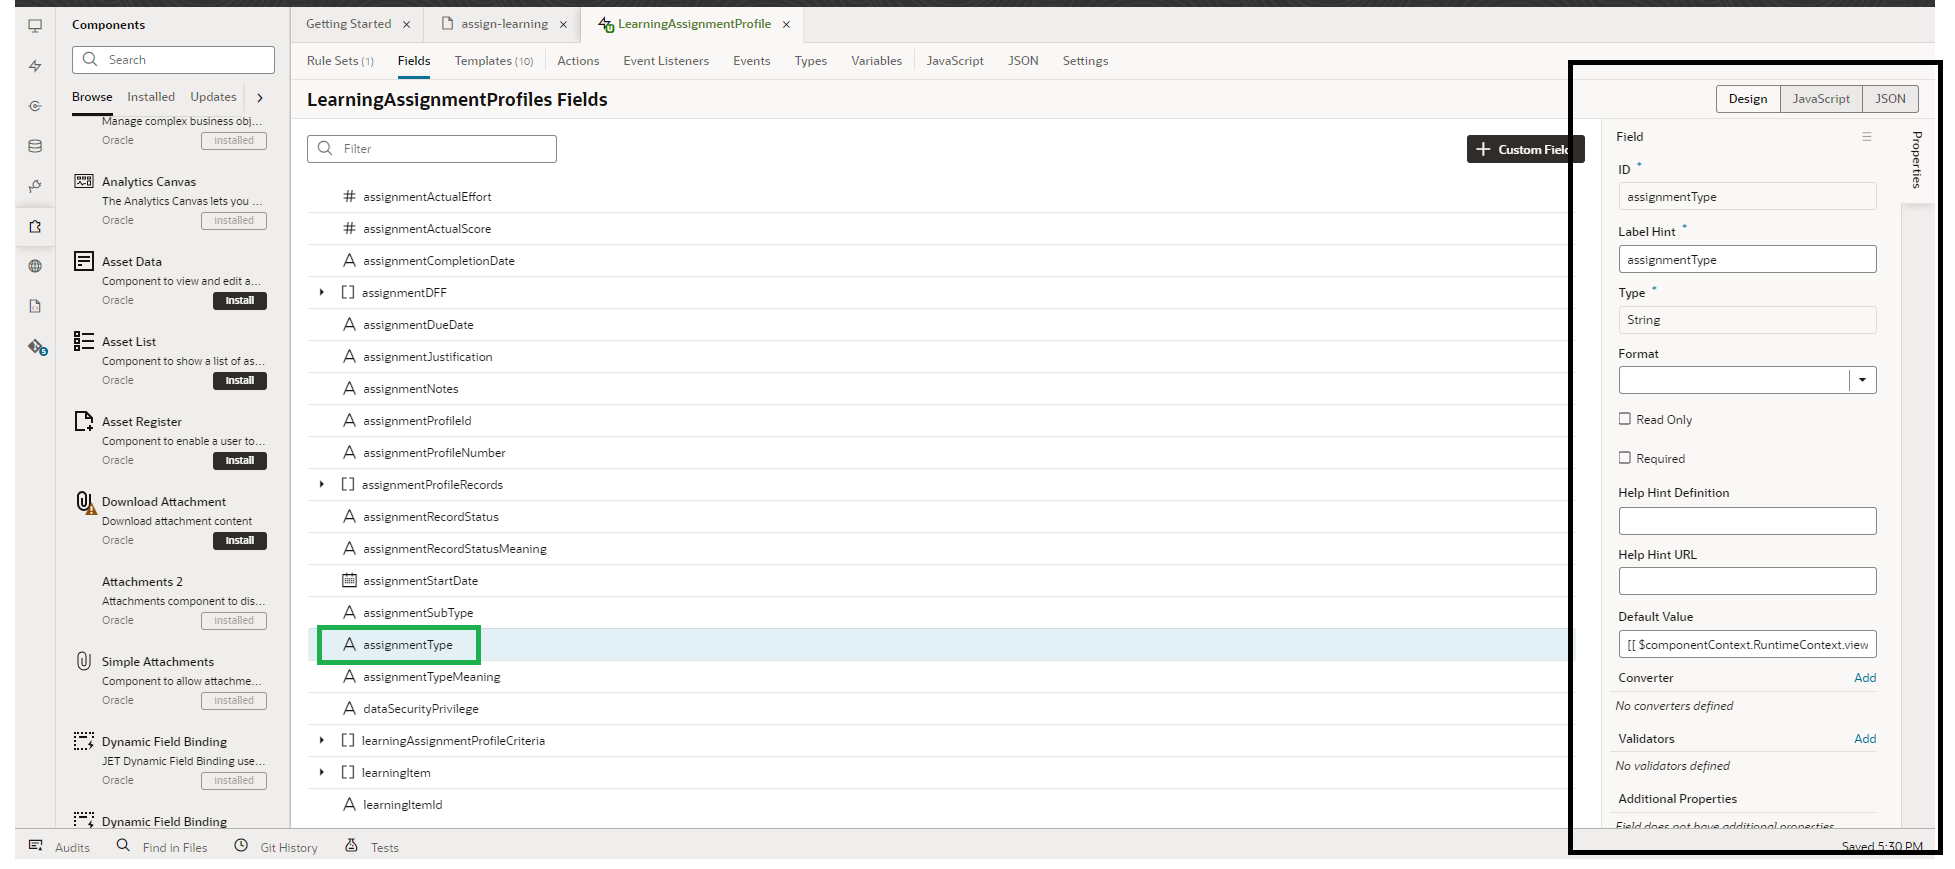Open the Services icon in left rail

click(35, 106)
